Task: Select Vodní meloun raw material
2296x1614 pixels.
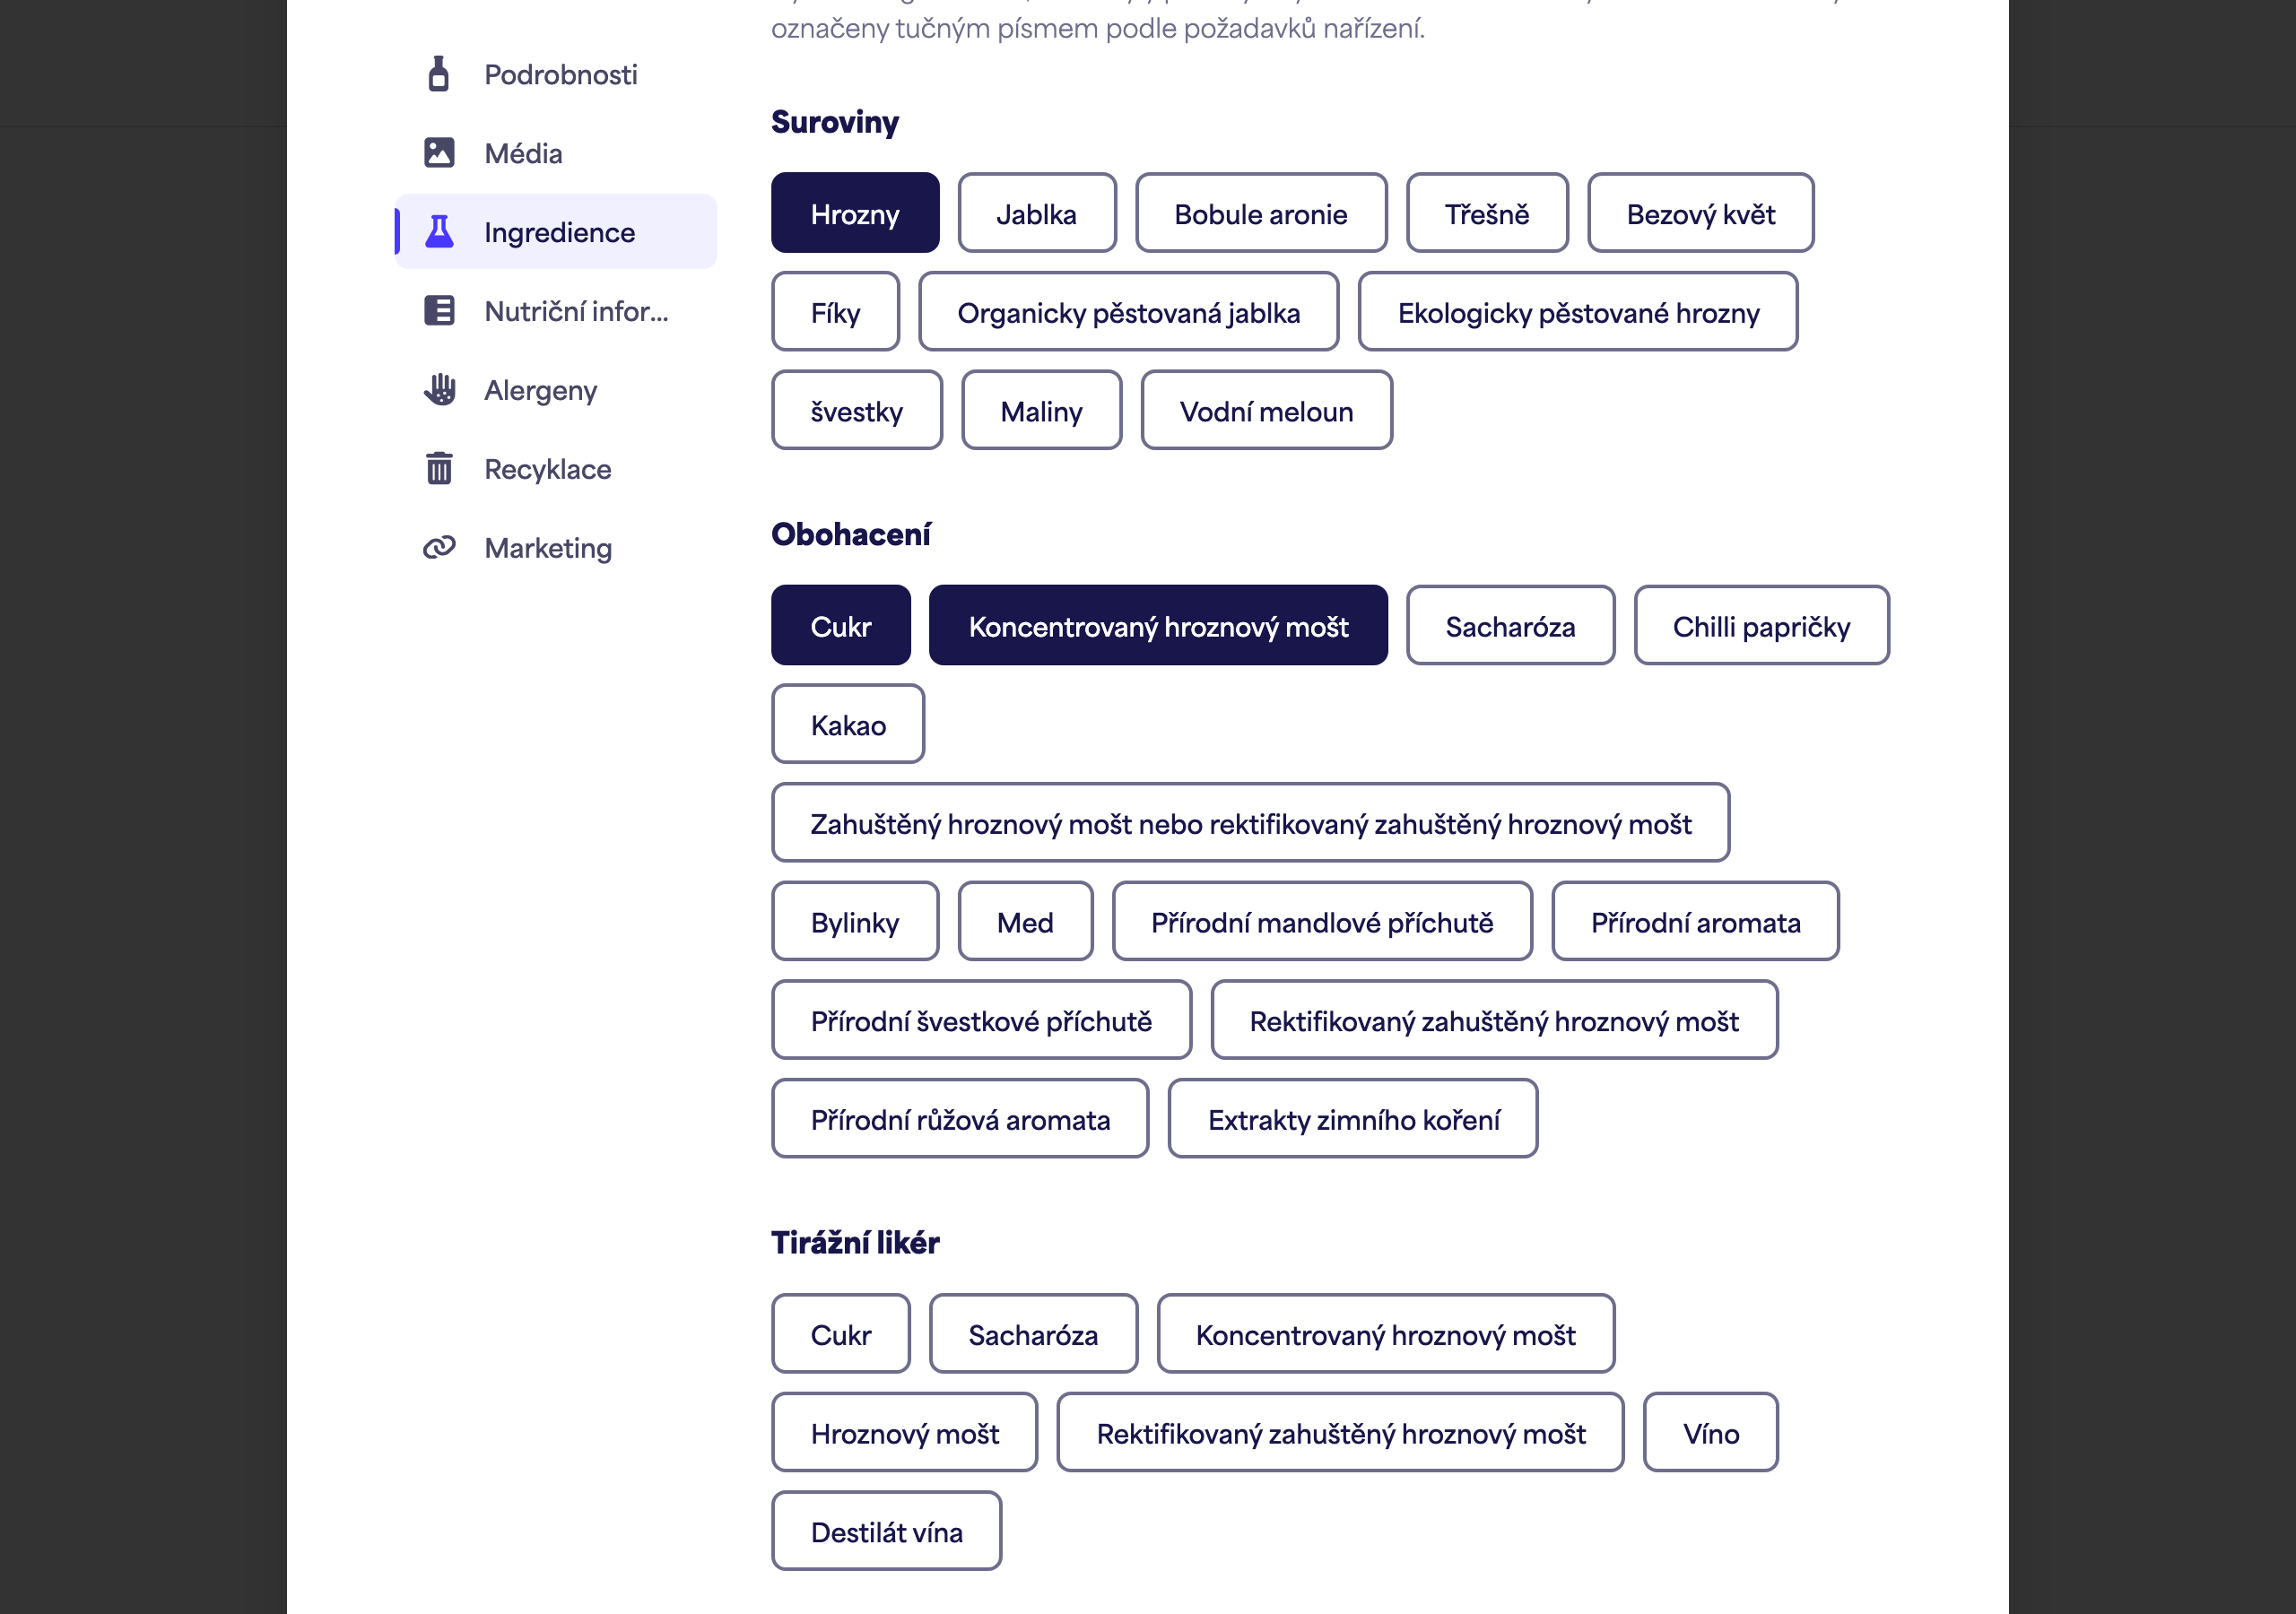Action: [1266, 411]
